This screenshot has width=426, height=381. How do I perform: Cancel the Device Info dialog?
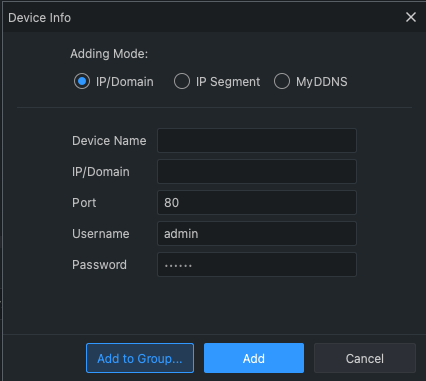(365, 358)
